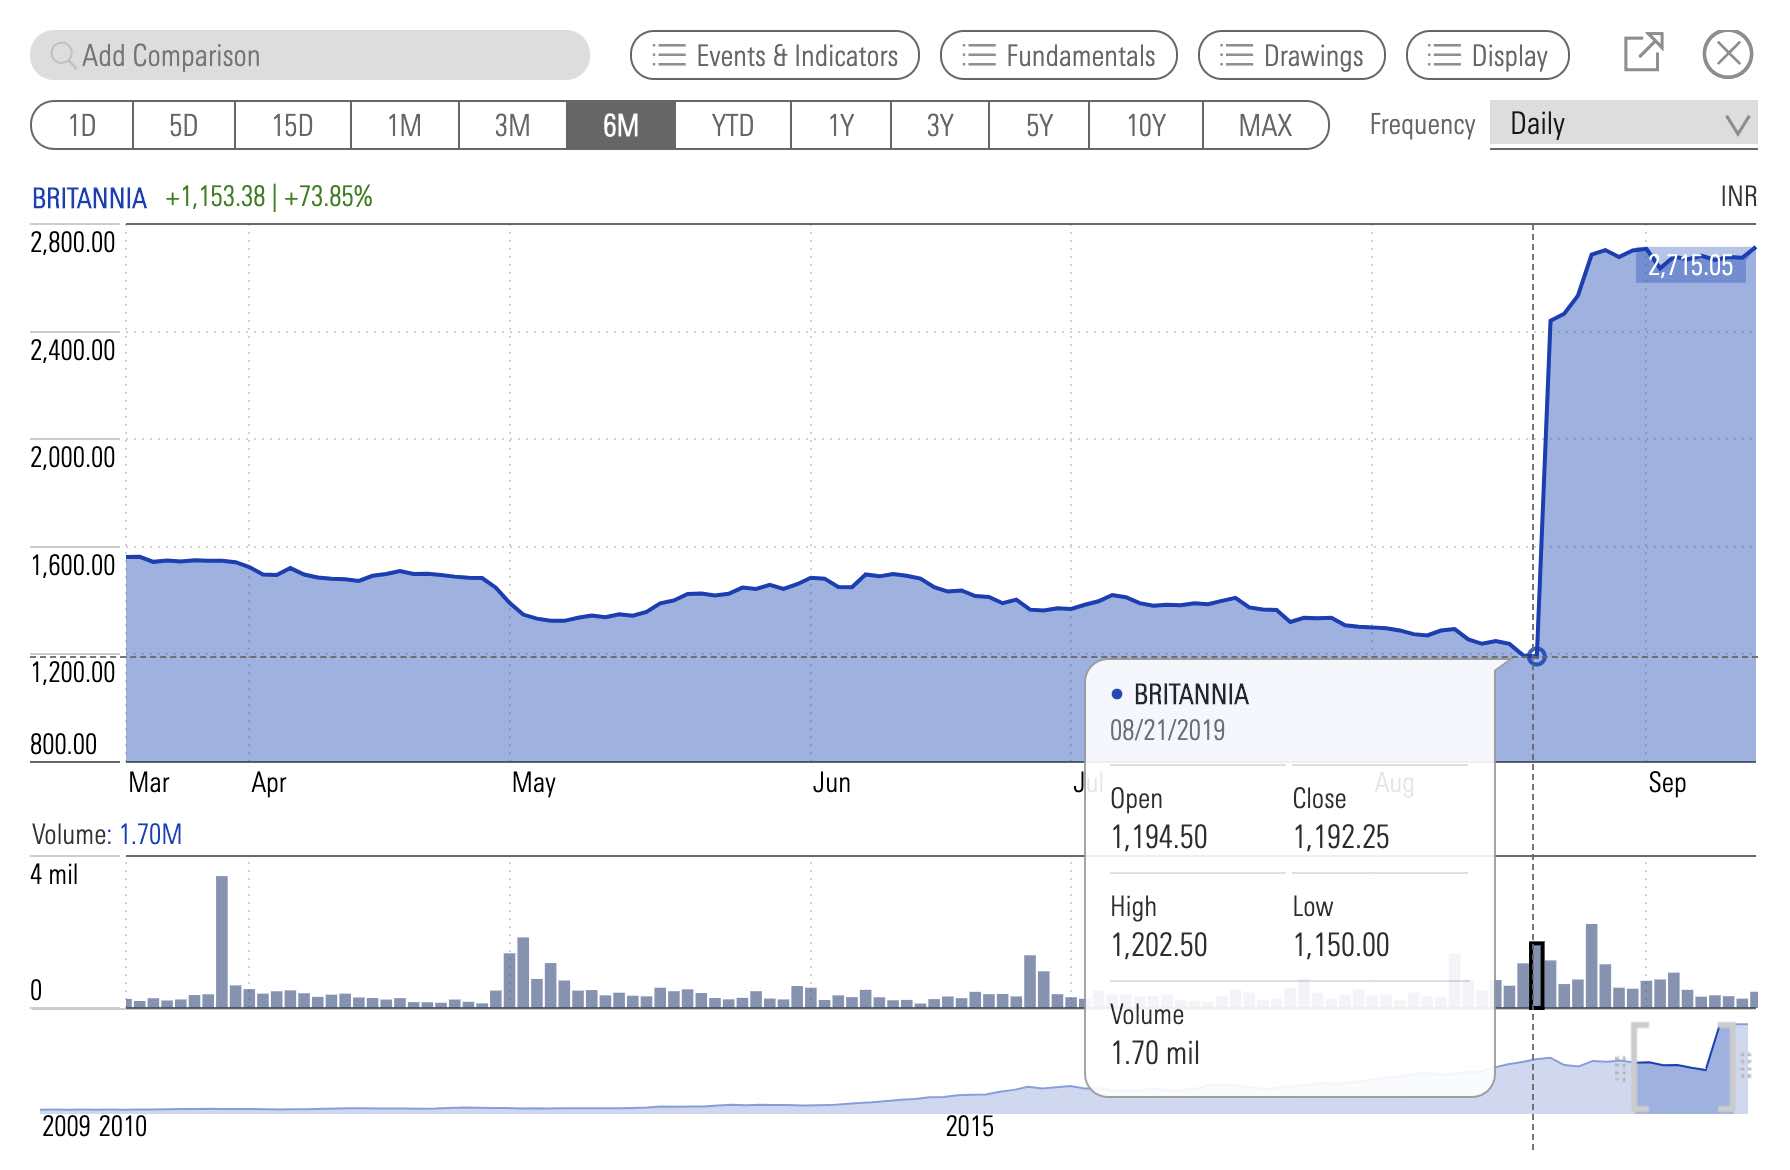
Task: Open the Display menu
Action: pos(1488,55)
